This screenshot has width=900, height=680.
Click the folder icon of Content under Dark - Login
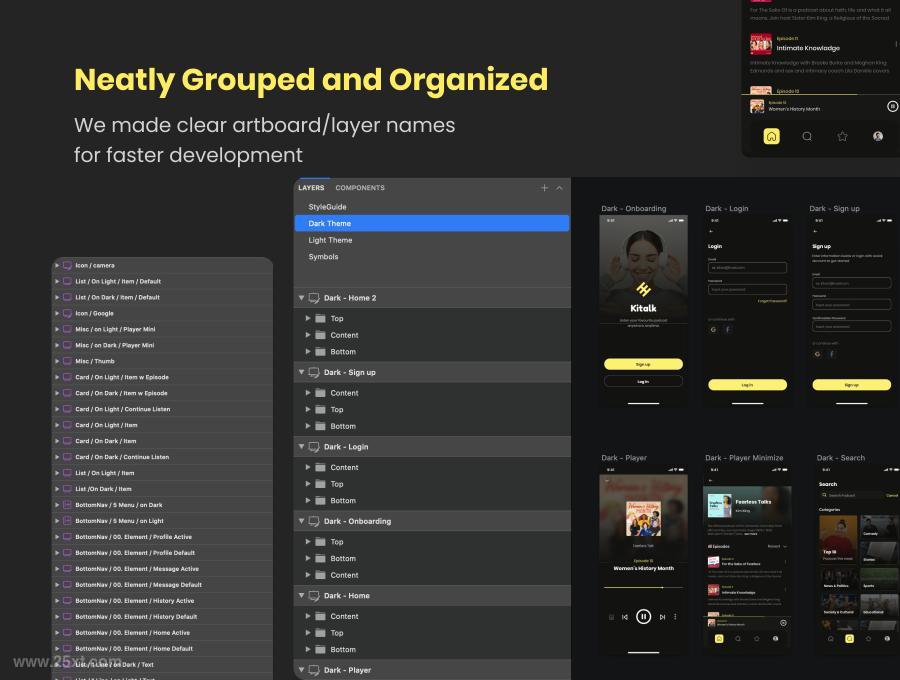(321, 468)
